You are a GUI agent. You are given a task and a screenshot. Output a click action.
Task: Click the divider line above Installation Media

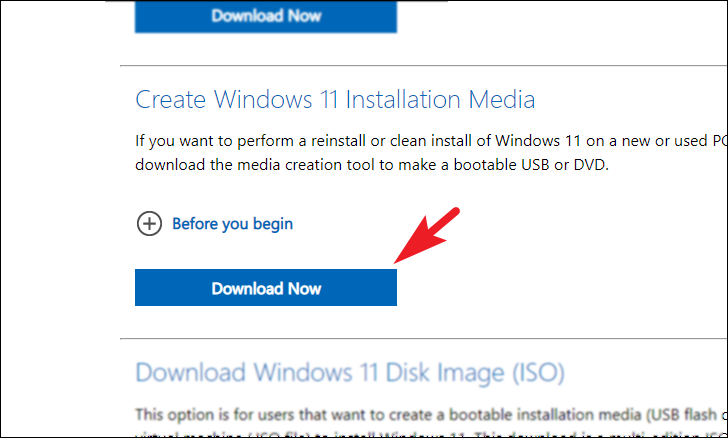click(423, 66)
